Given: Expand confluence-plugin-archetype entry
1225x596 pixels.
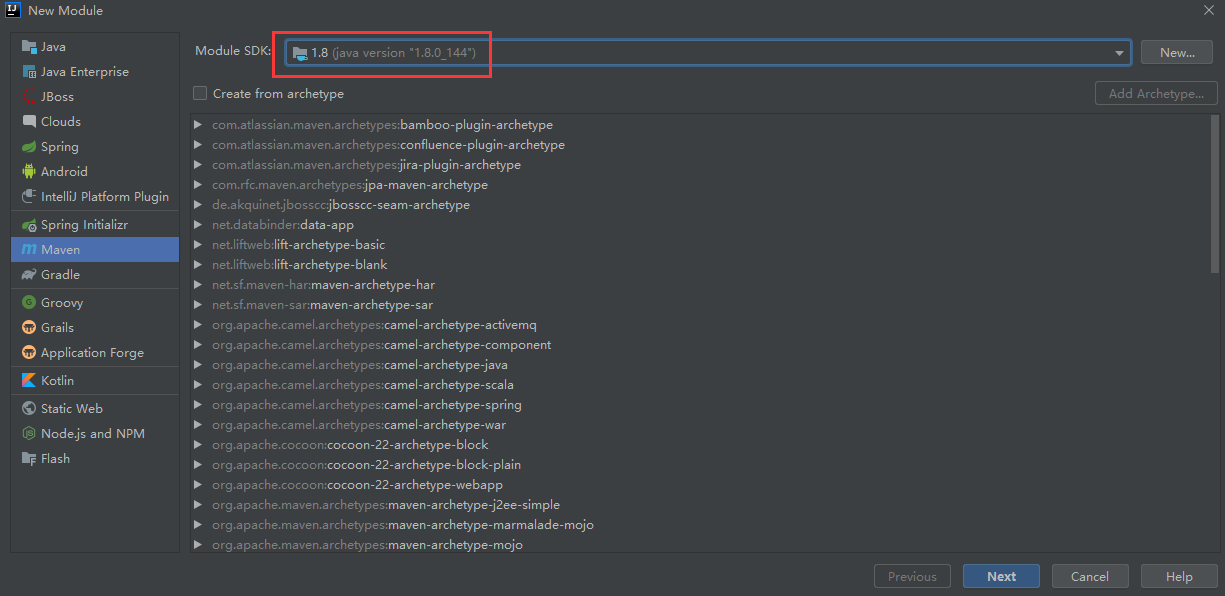Looking at the screenshot, I should [x=197, y=145].
